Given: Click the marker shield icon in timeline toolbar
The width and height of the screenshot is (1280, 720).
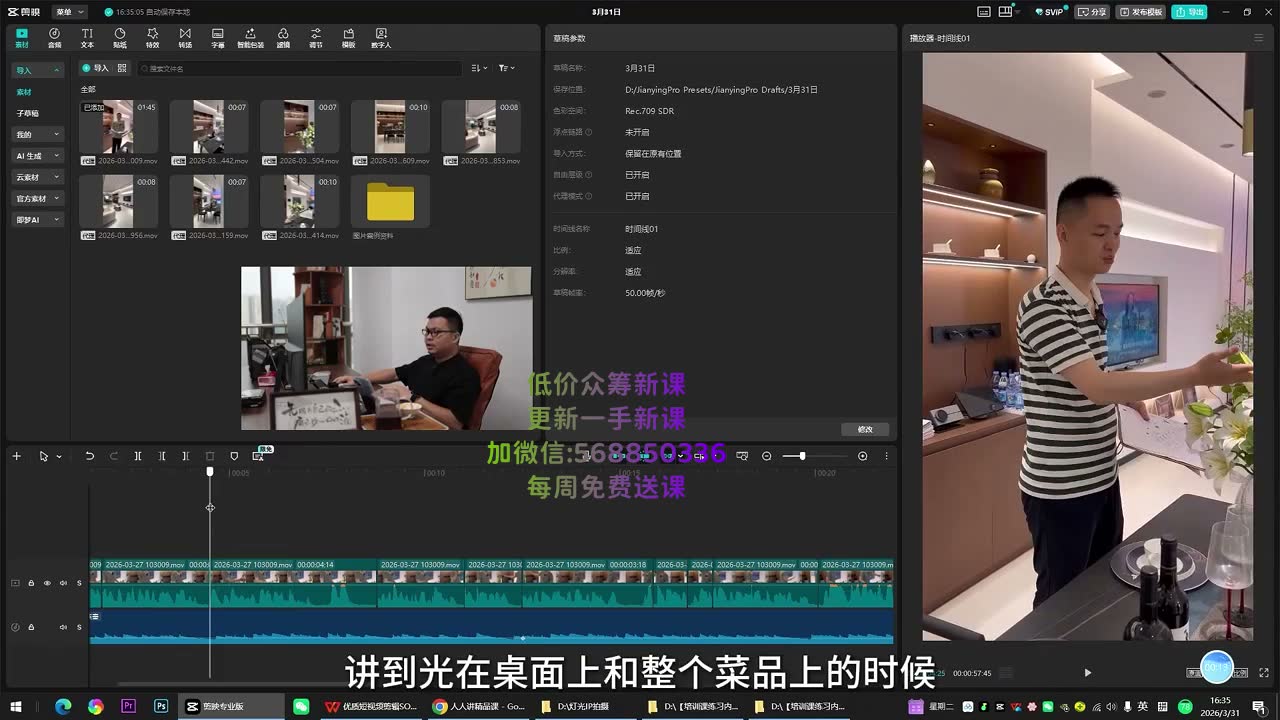Looking at the screenshot, I should pos(234,456).
